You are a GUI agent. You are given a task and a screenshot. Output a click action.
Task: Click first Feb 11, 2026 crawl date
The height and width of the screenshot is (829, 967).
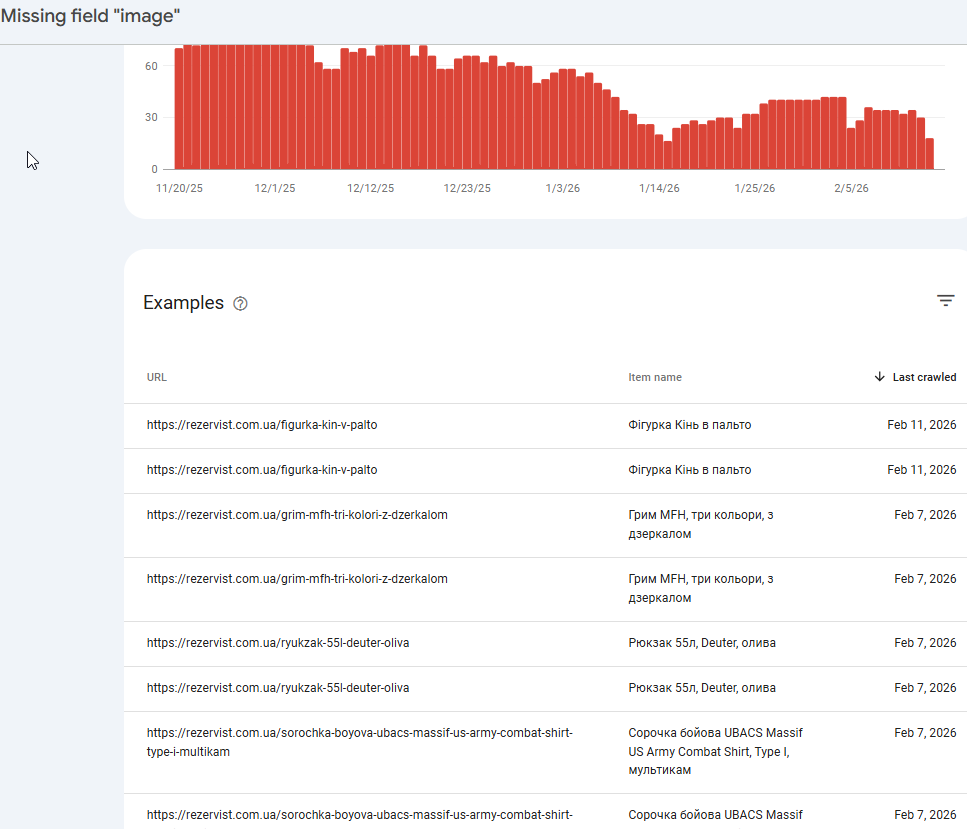click(x=921, y=425)
